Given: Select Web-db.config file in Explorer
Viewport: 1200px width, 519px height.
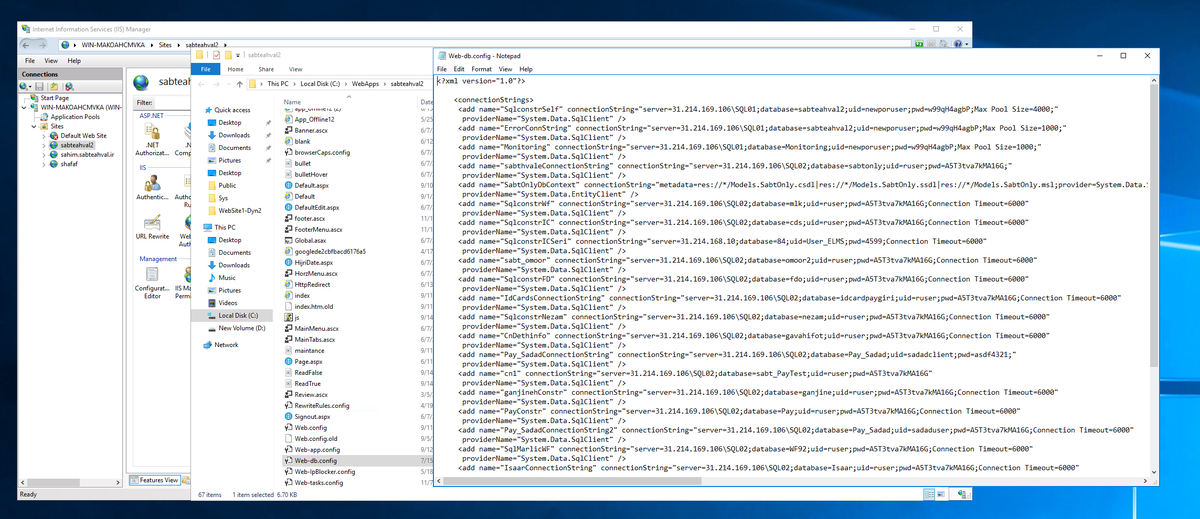Looking at the screenshot, I should point(315,461).
